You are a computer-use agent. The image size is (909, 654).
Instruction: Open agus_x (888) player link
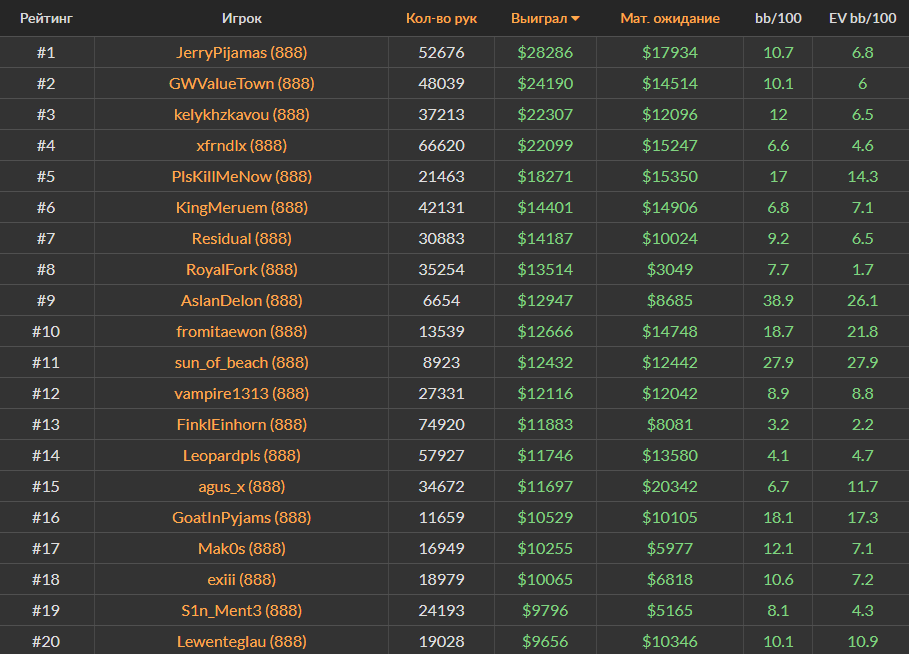(x=241, y=486)
